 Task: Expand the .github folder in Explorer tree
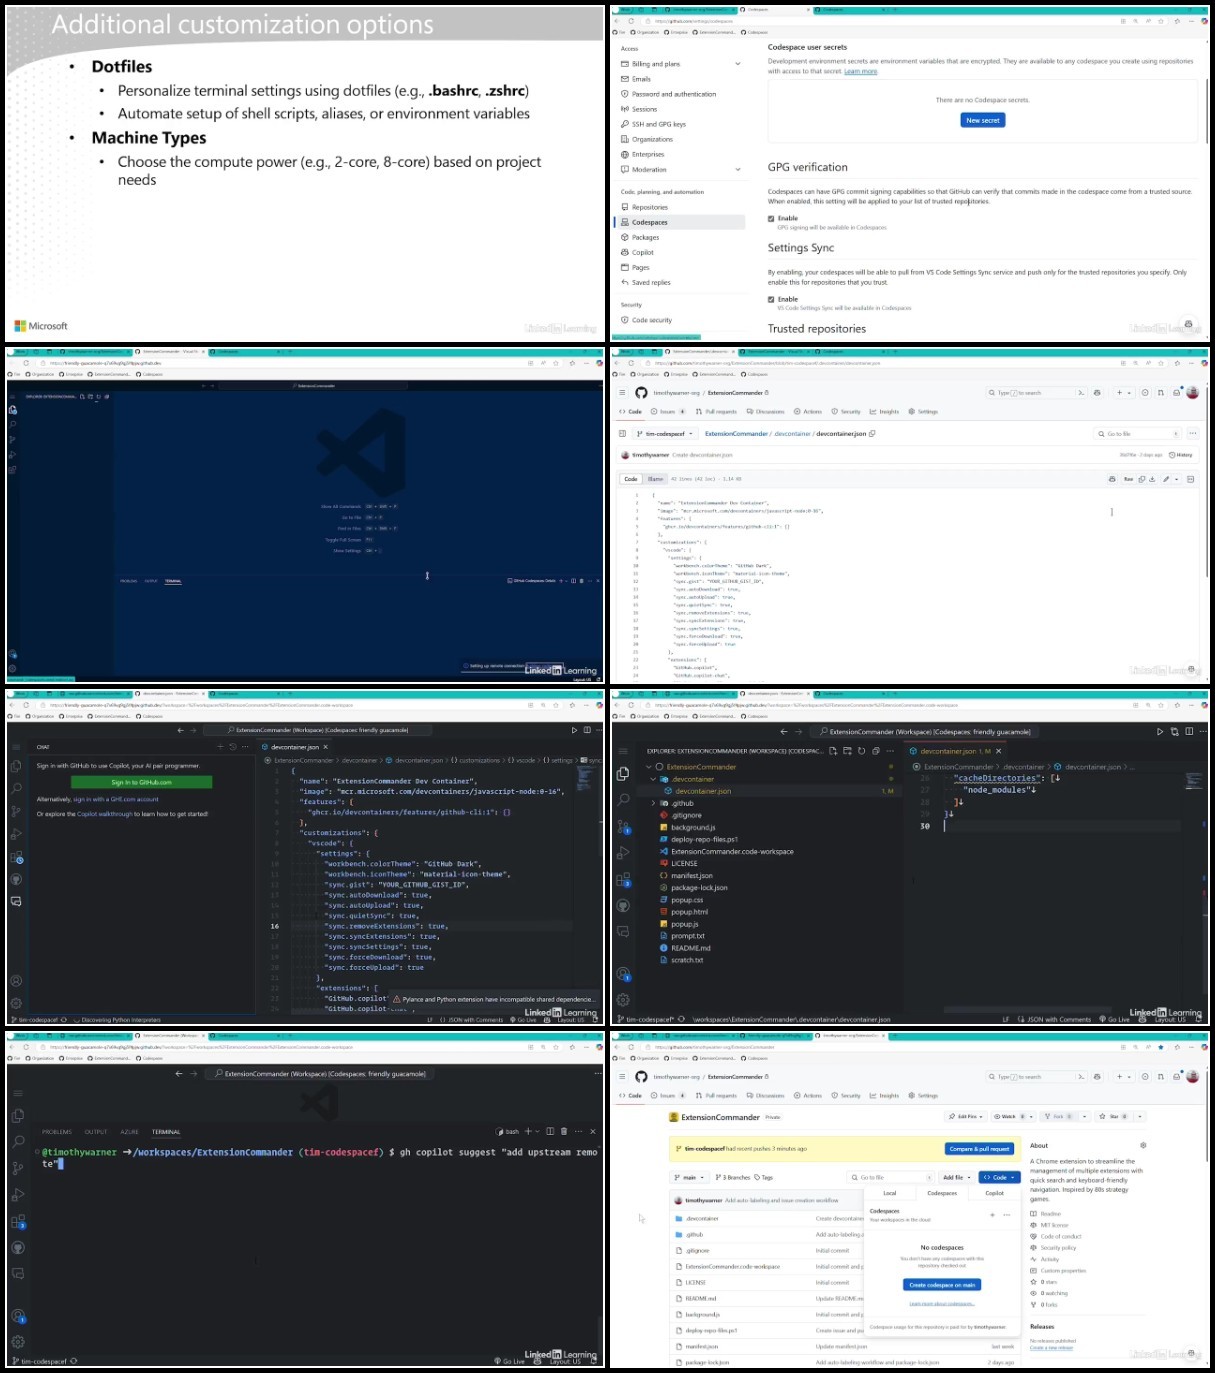[x=653, y=803]
